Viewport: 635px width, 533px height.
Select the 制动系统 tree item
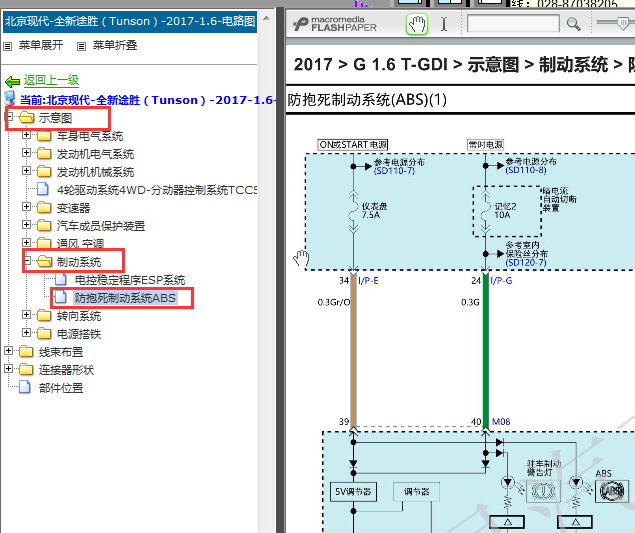click(x=79, y=262)
